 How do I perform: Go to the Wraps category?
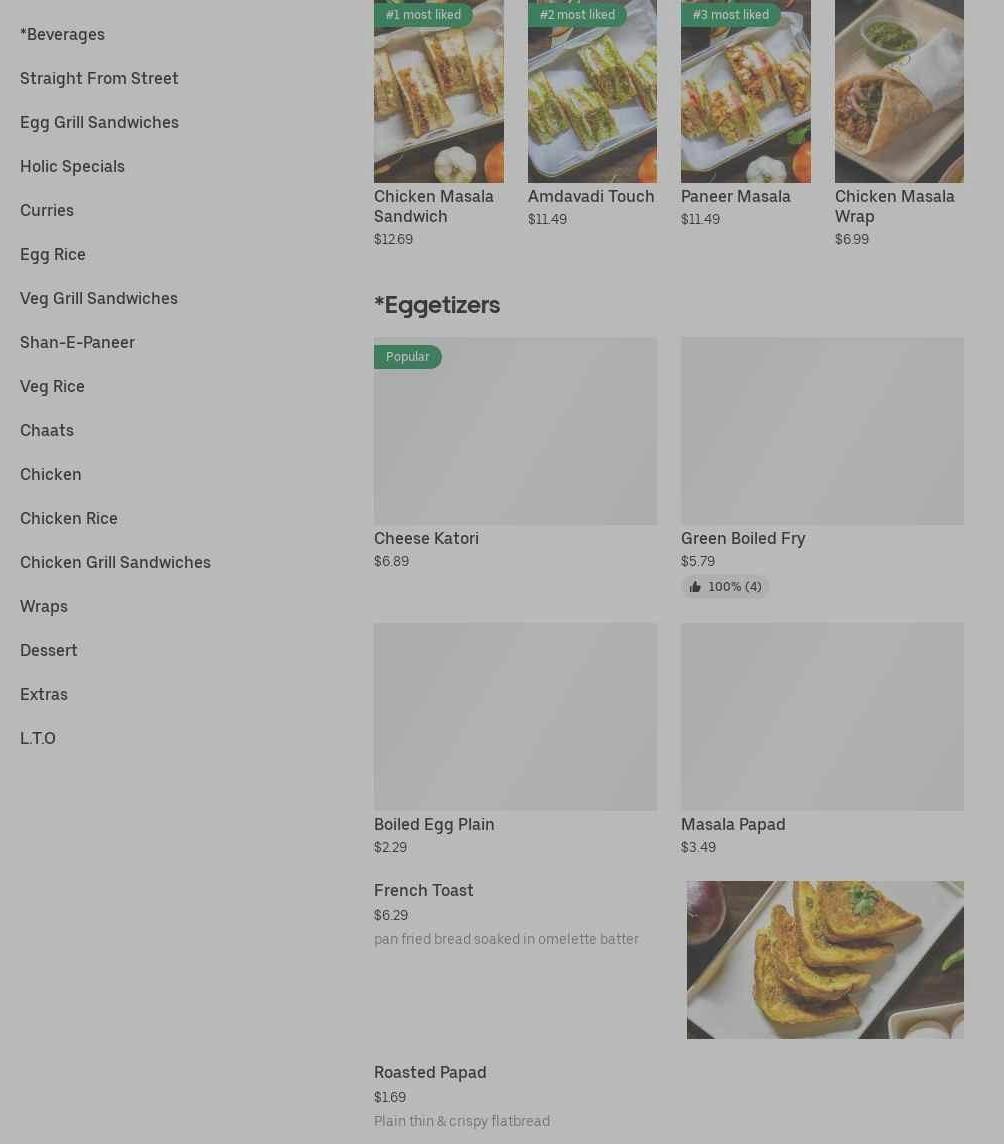point(44,606)
